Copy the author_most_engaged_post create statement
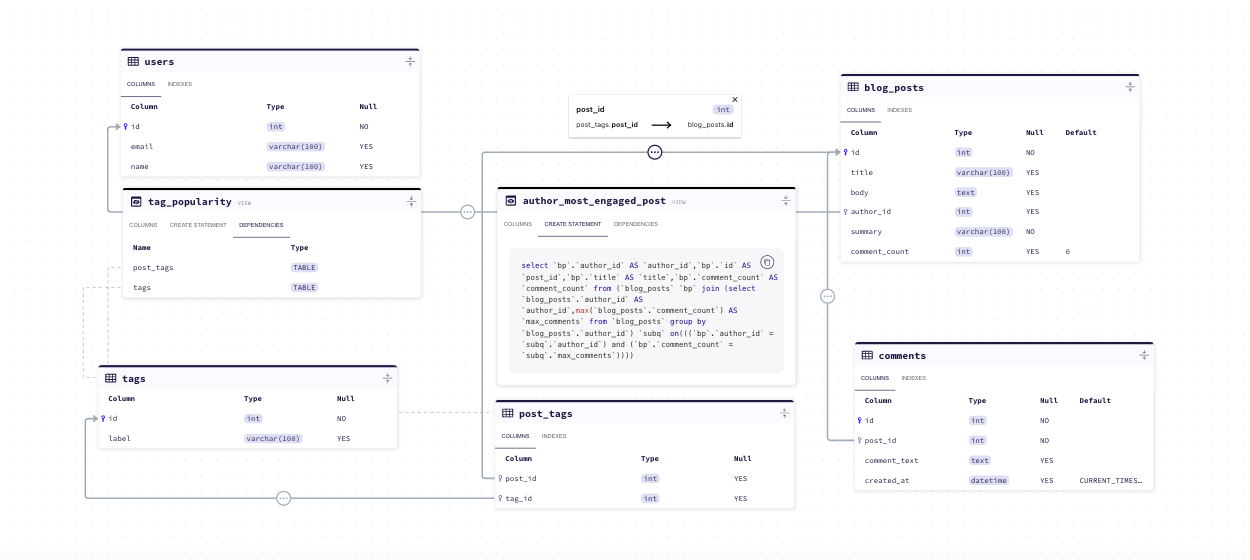 click(x=767, y=262)
